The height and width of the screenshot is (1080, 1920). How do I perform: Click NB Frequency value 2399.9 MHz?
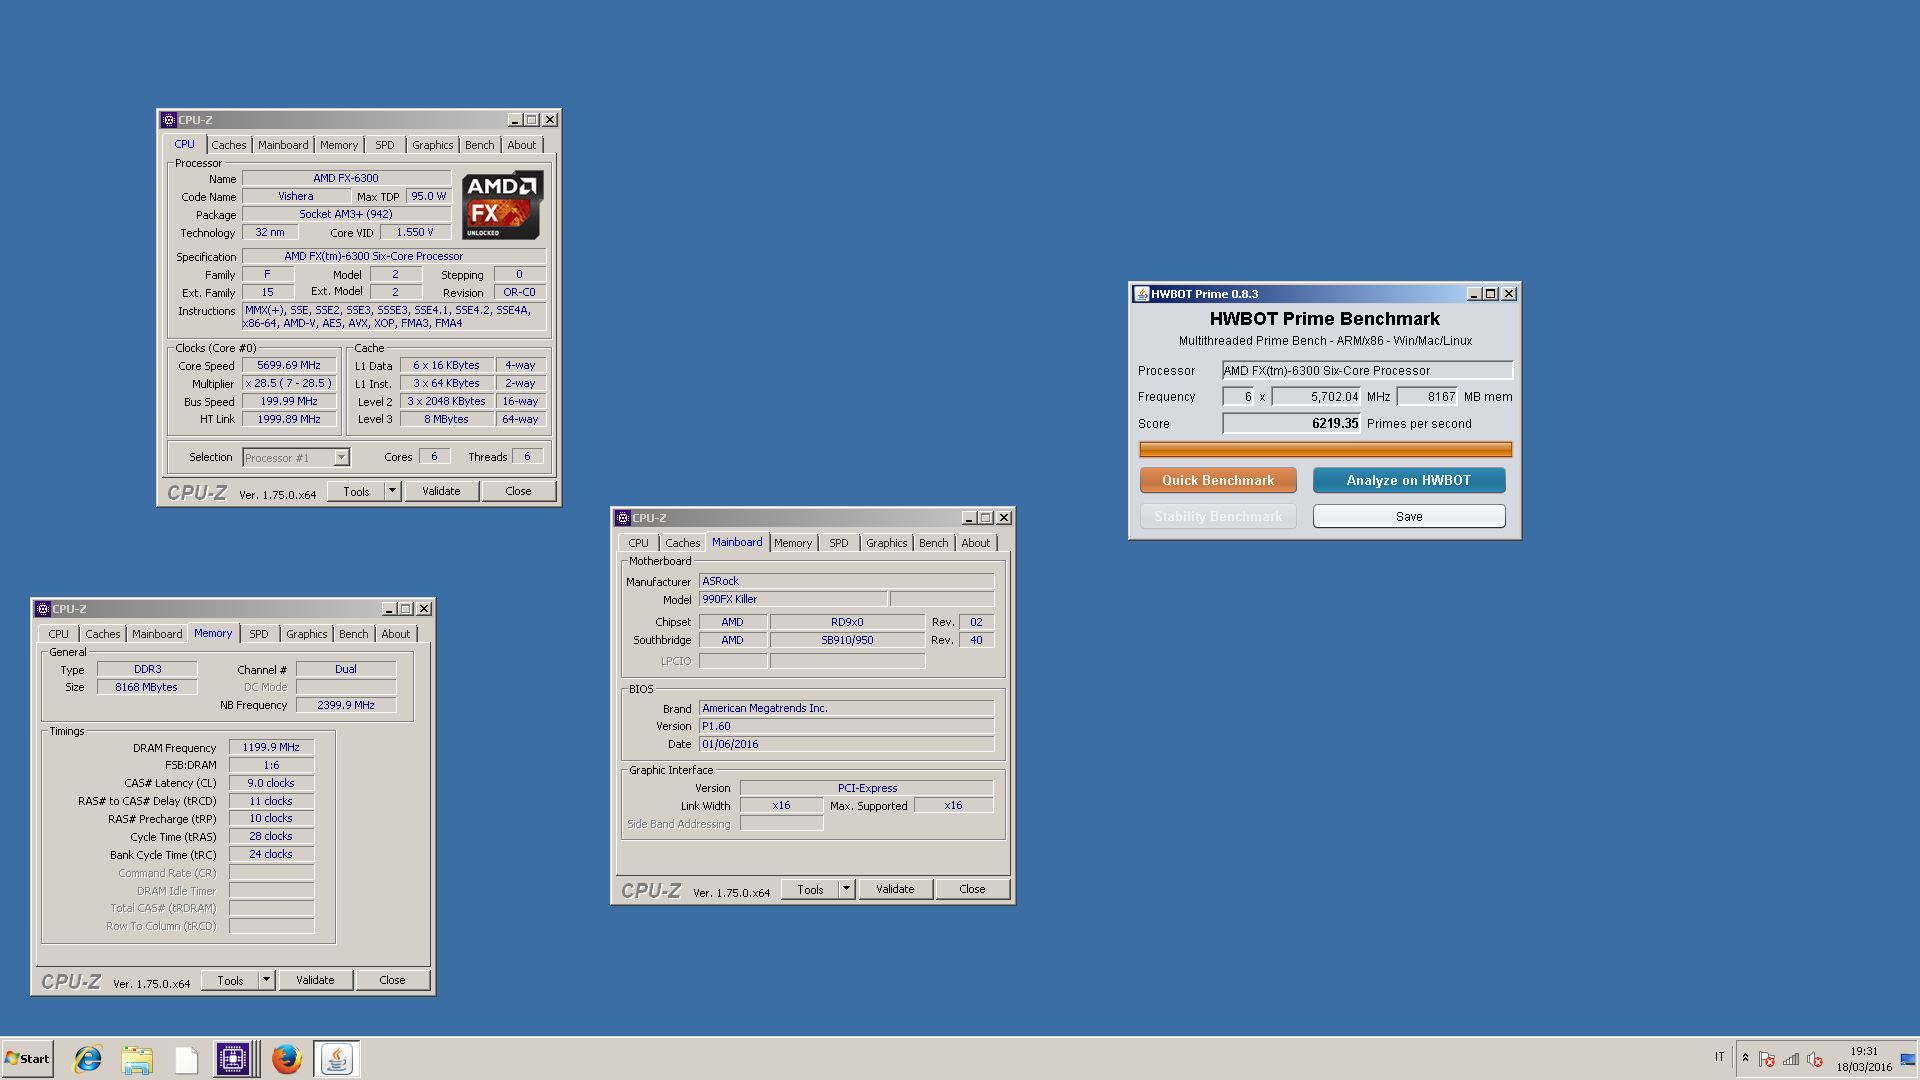click(346, 705)
